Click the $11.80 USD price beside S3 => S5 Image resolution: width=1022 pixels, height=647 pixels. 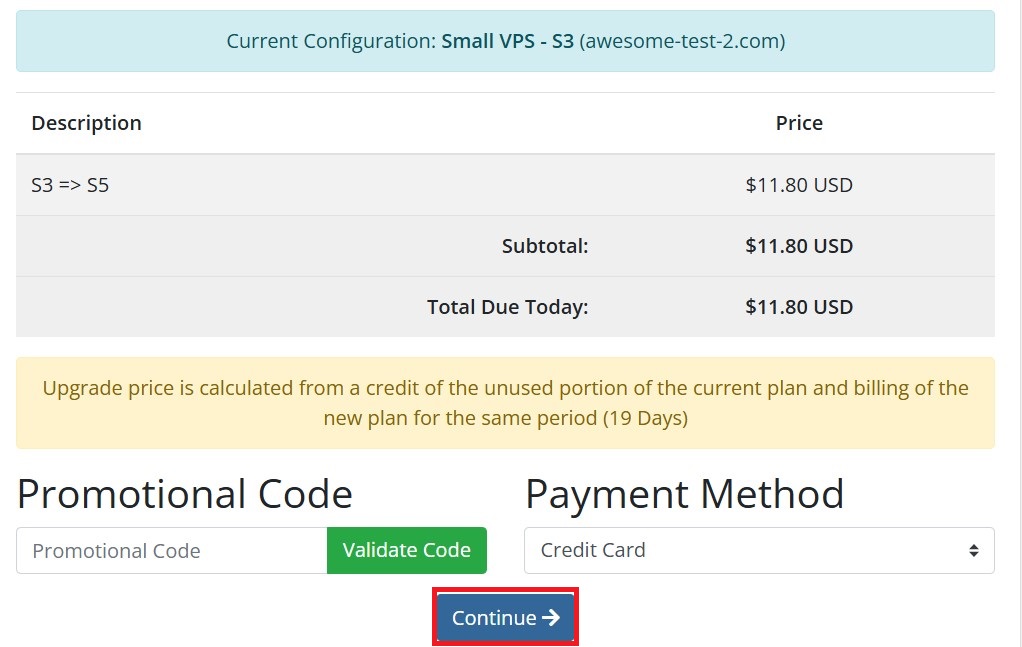point(799,185)
